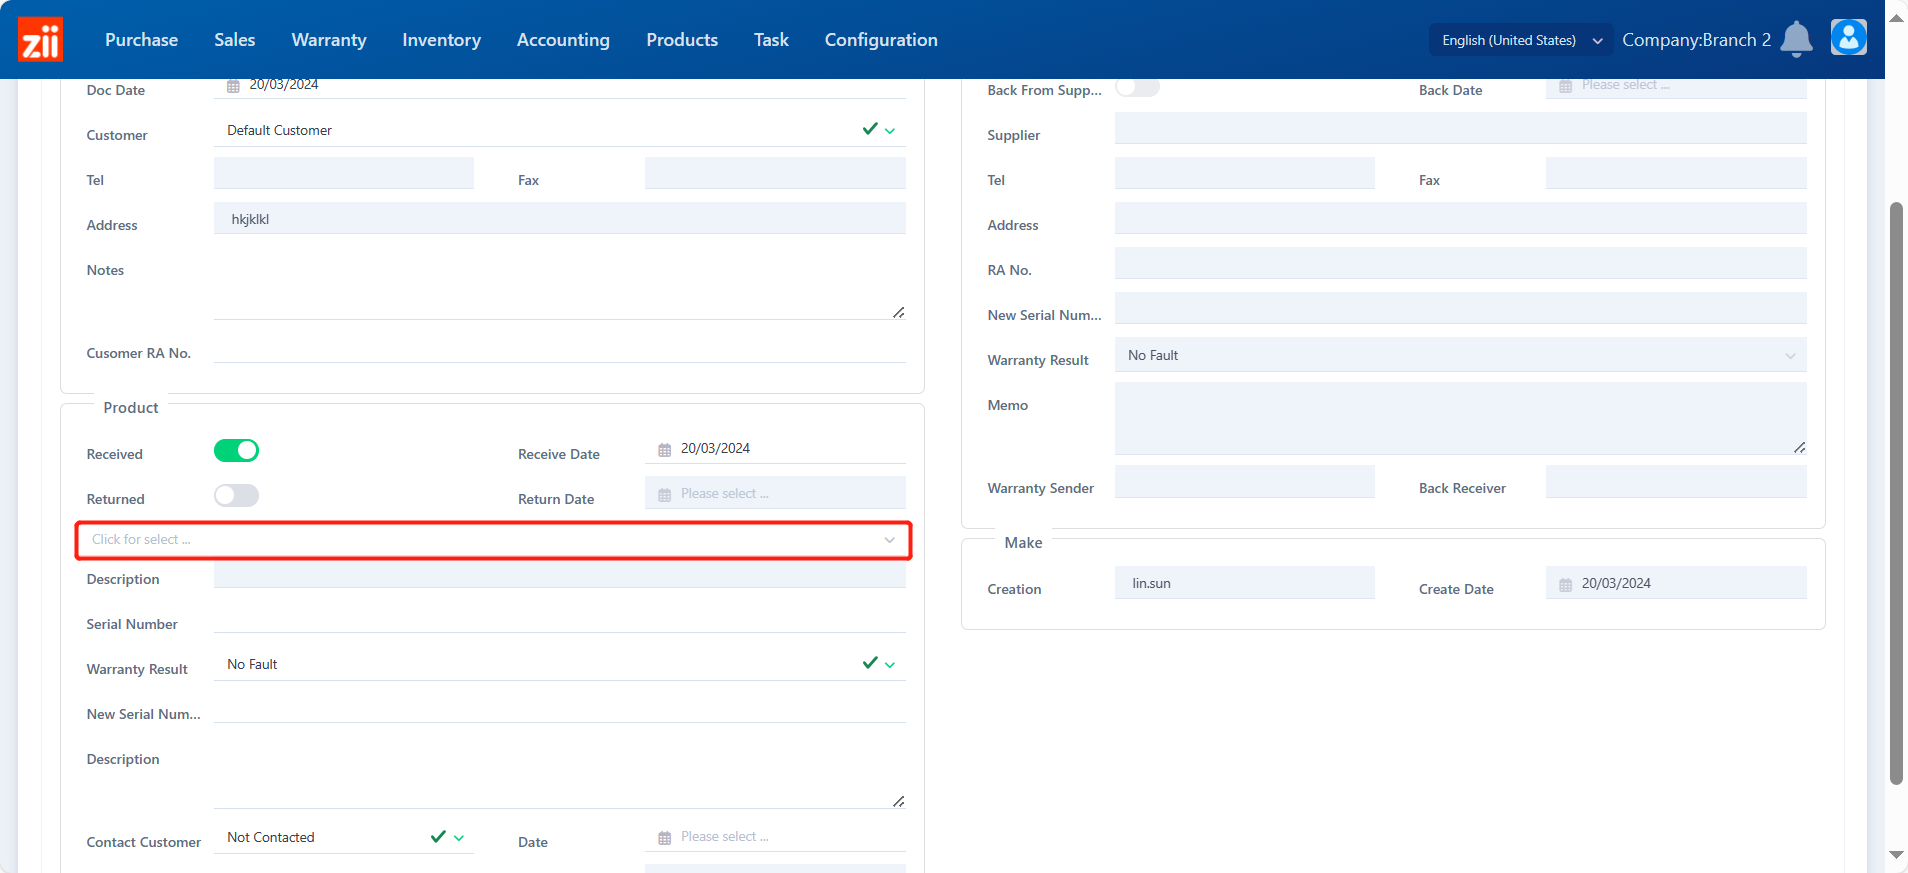Click left New Serial Number field

click(x=560, y=708)
